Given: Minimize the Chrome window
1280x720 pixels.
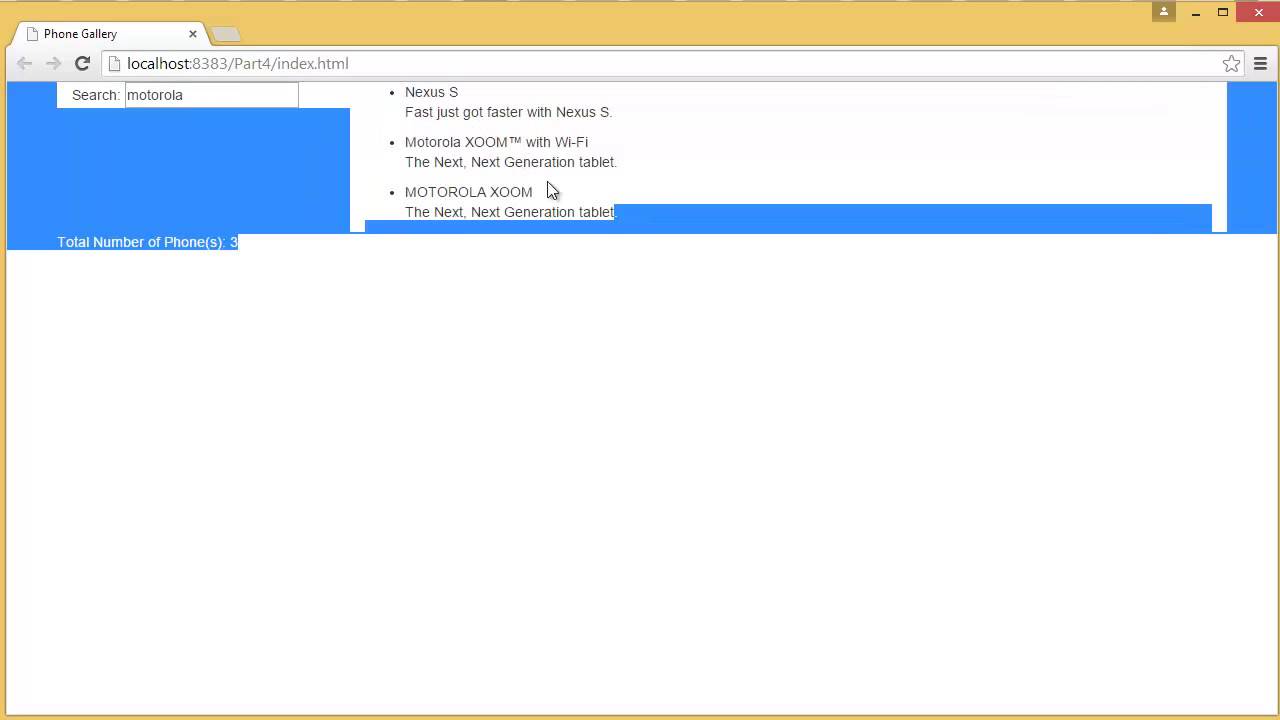Looking at the screenshot, I should 1196,12.
